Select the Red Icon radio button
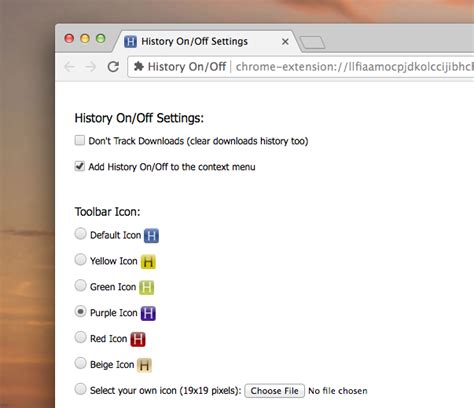Screen dimensions: 474x408 (80, 337)
